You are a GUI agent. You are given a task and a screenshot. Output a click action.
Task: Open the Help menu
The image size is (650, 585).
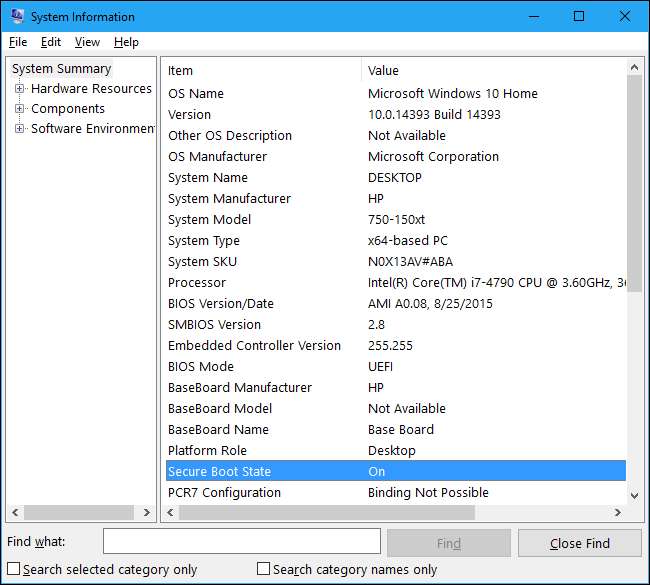126,42
